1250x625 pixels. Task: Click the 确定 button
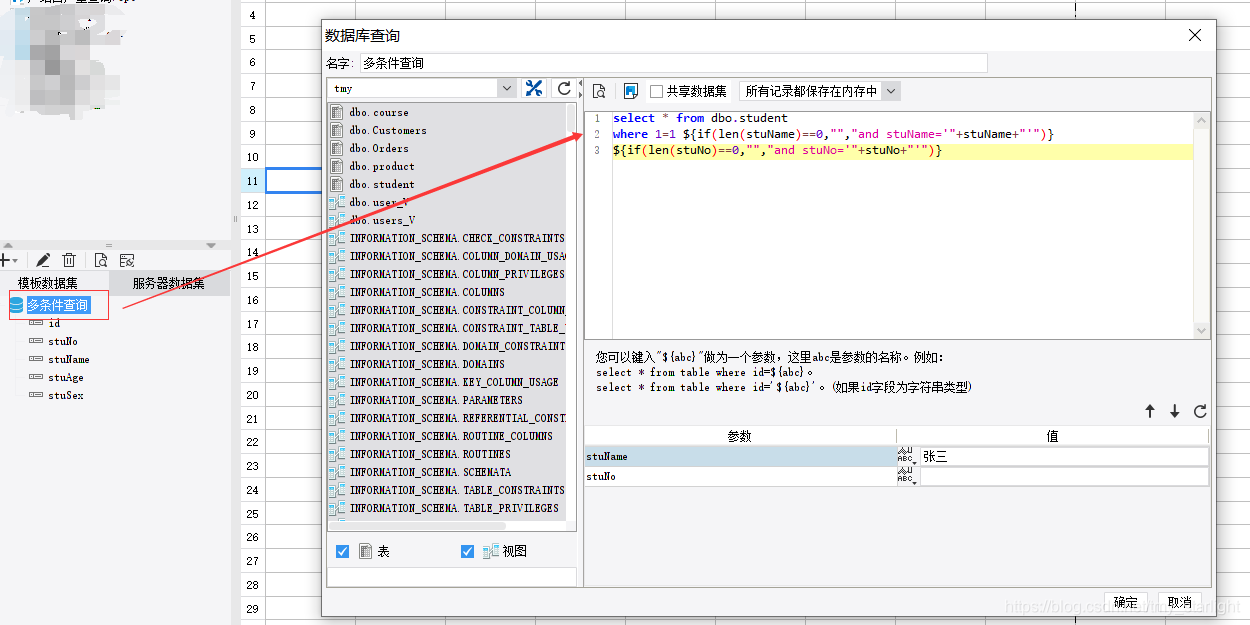[x=1126, y=602]
